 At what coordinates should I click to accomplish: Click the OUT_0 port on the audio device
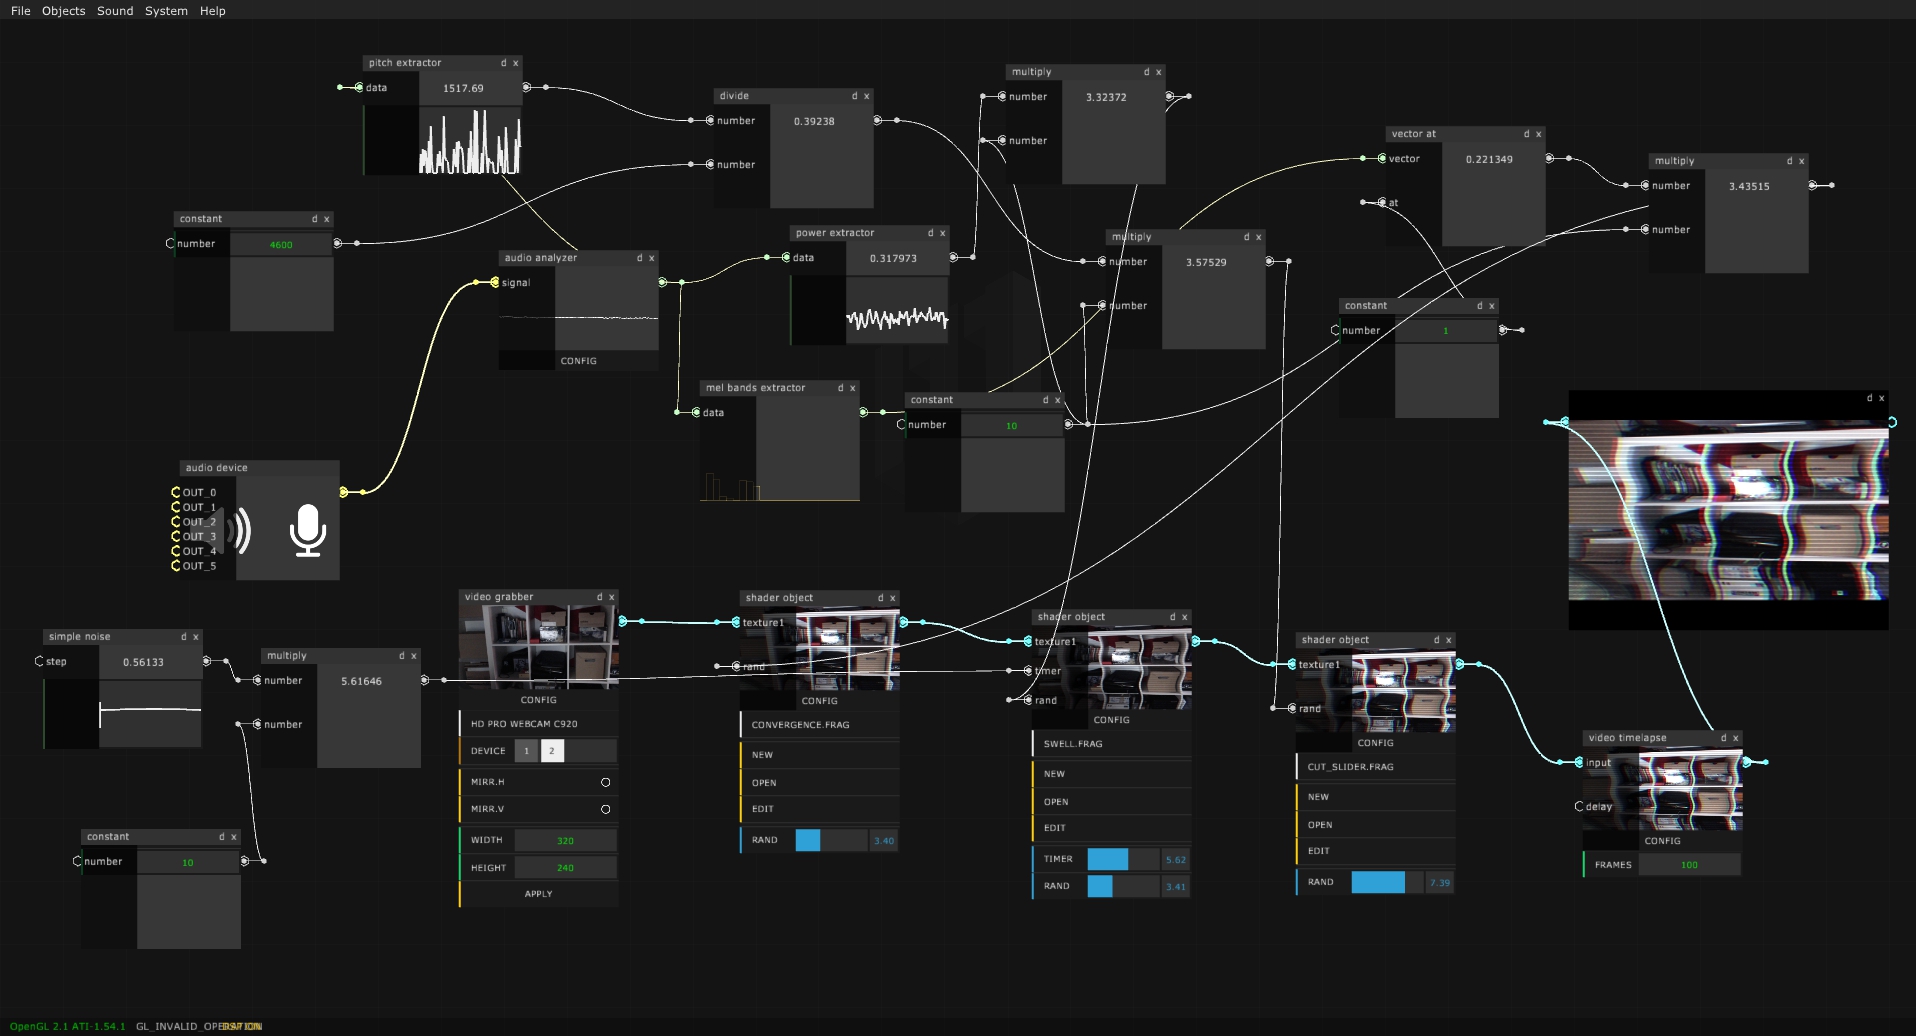176,492
